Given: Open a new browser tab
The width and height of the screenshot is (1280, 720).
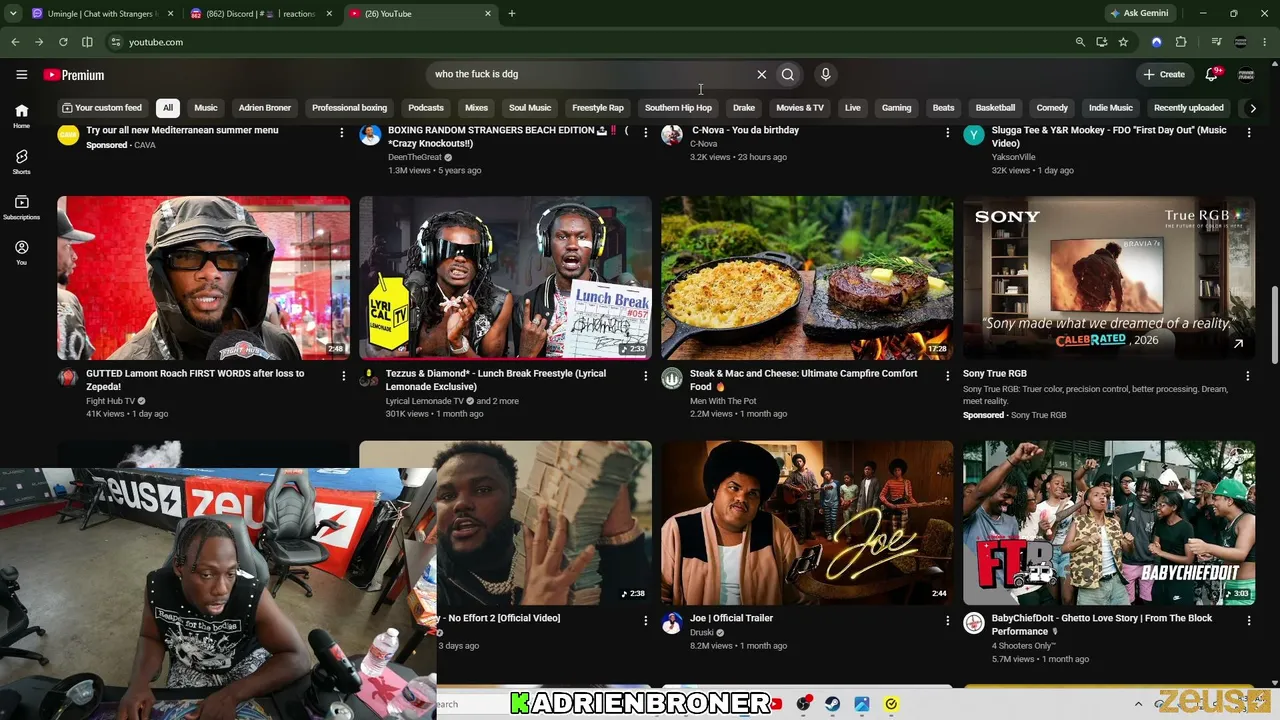Looking at the screenshot, I should coord(512,14).
